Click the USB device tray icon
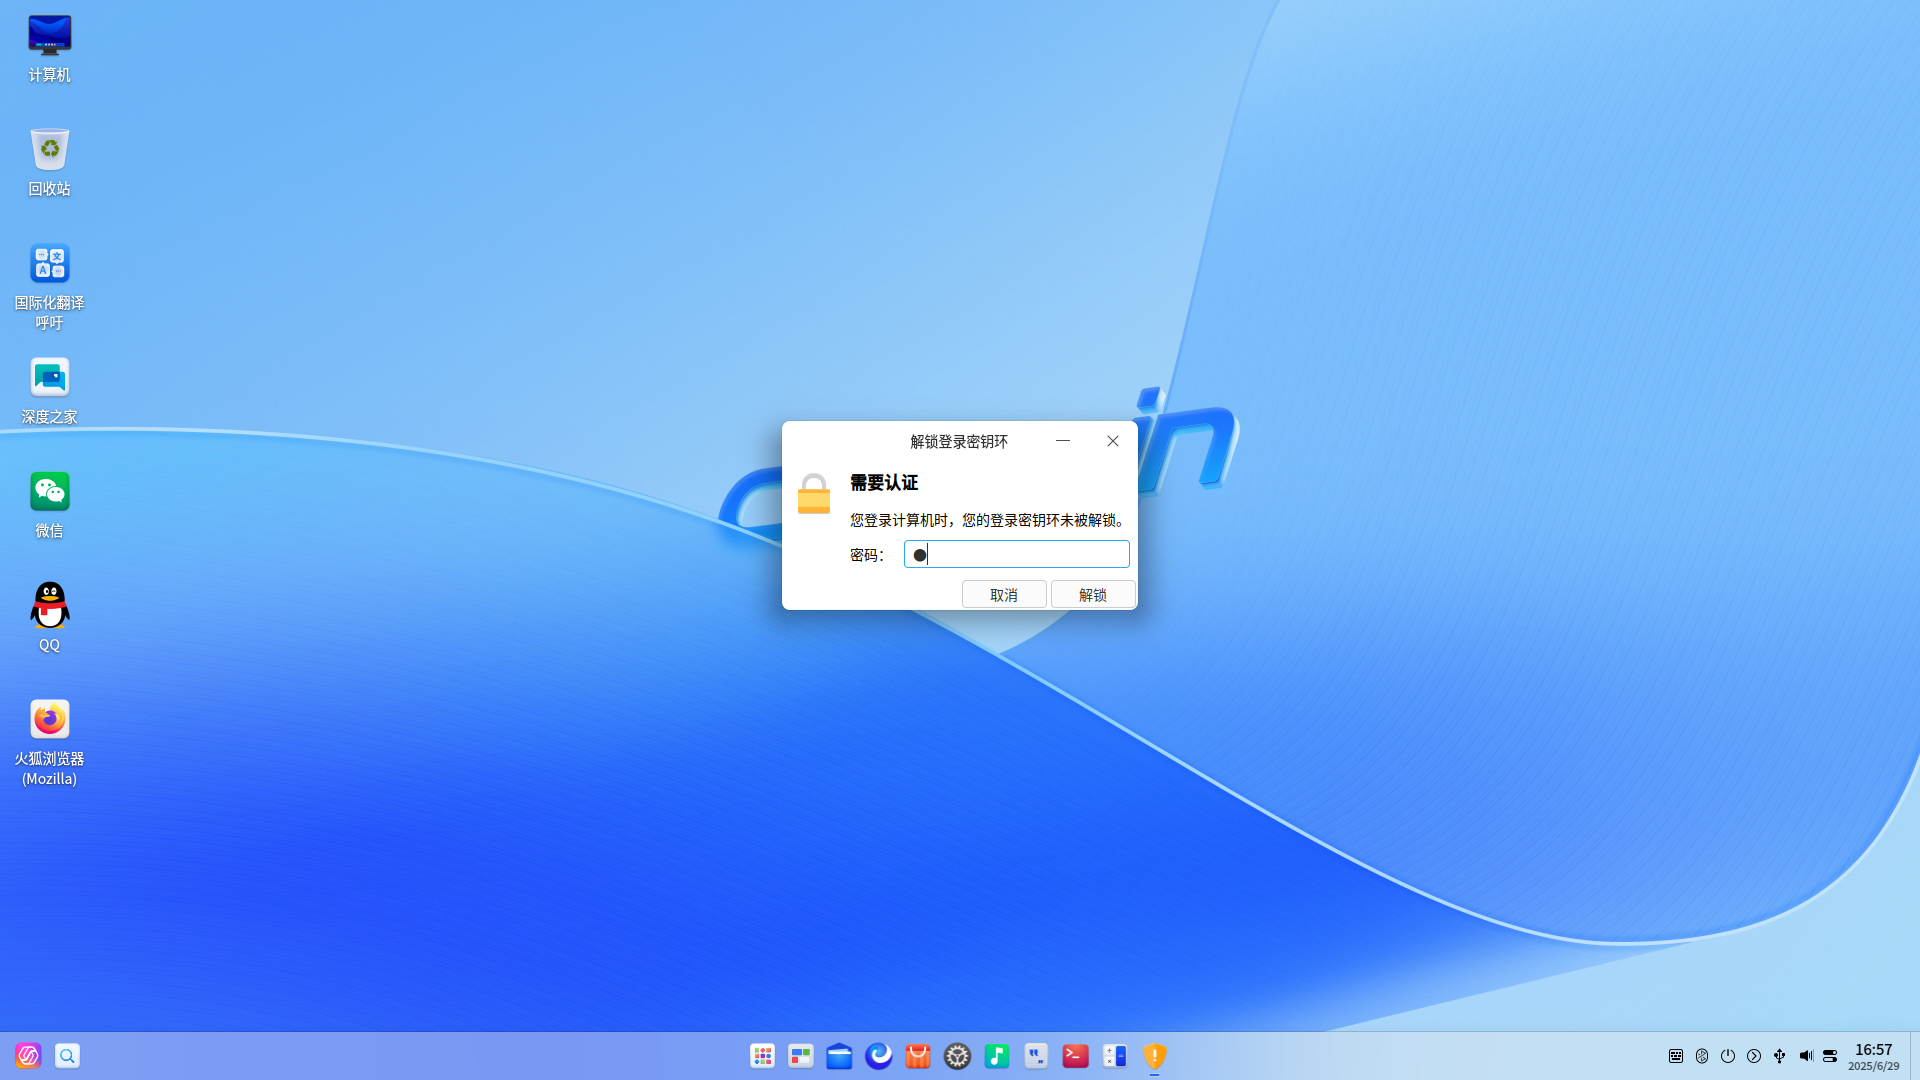 [x=1779, y=1056]
